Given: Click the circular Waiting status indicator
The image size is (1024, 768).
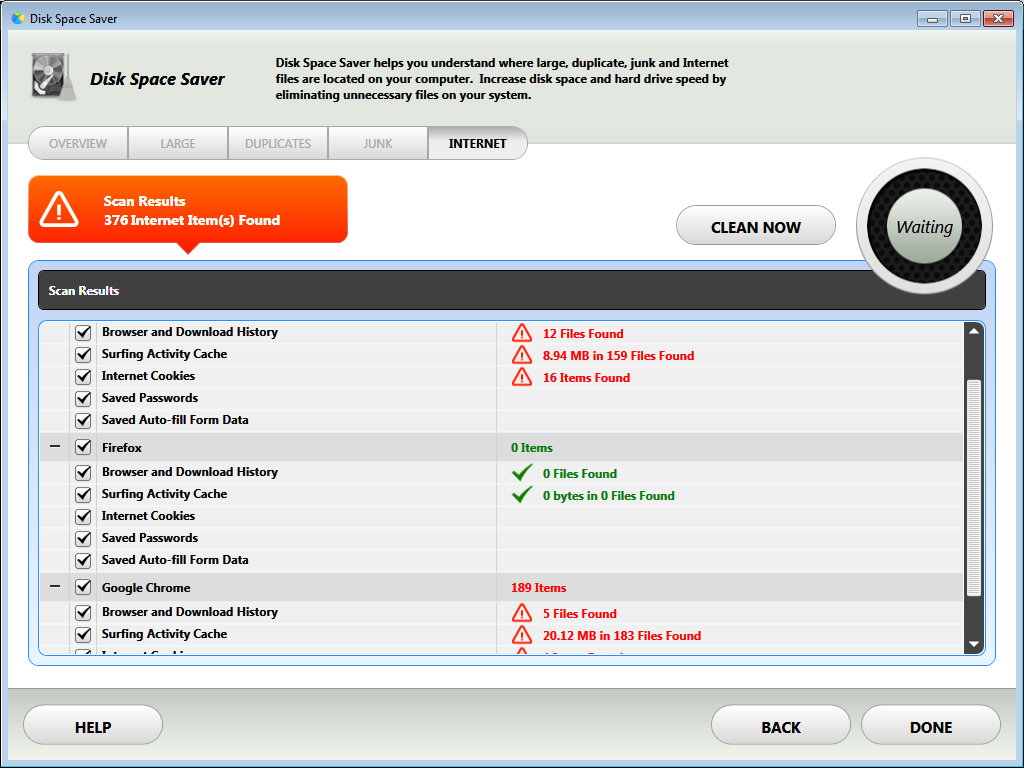Looking at the screenshot, I should [924, 227].
